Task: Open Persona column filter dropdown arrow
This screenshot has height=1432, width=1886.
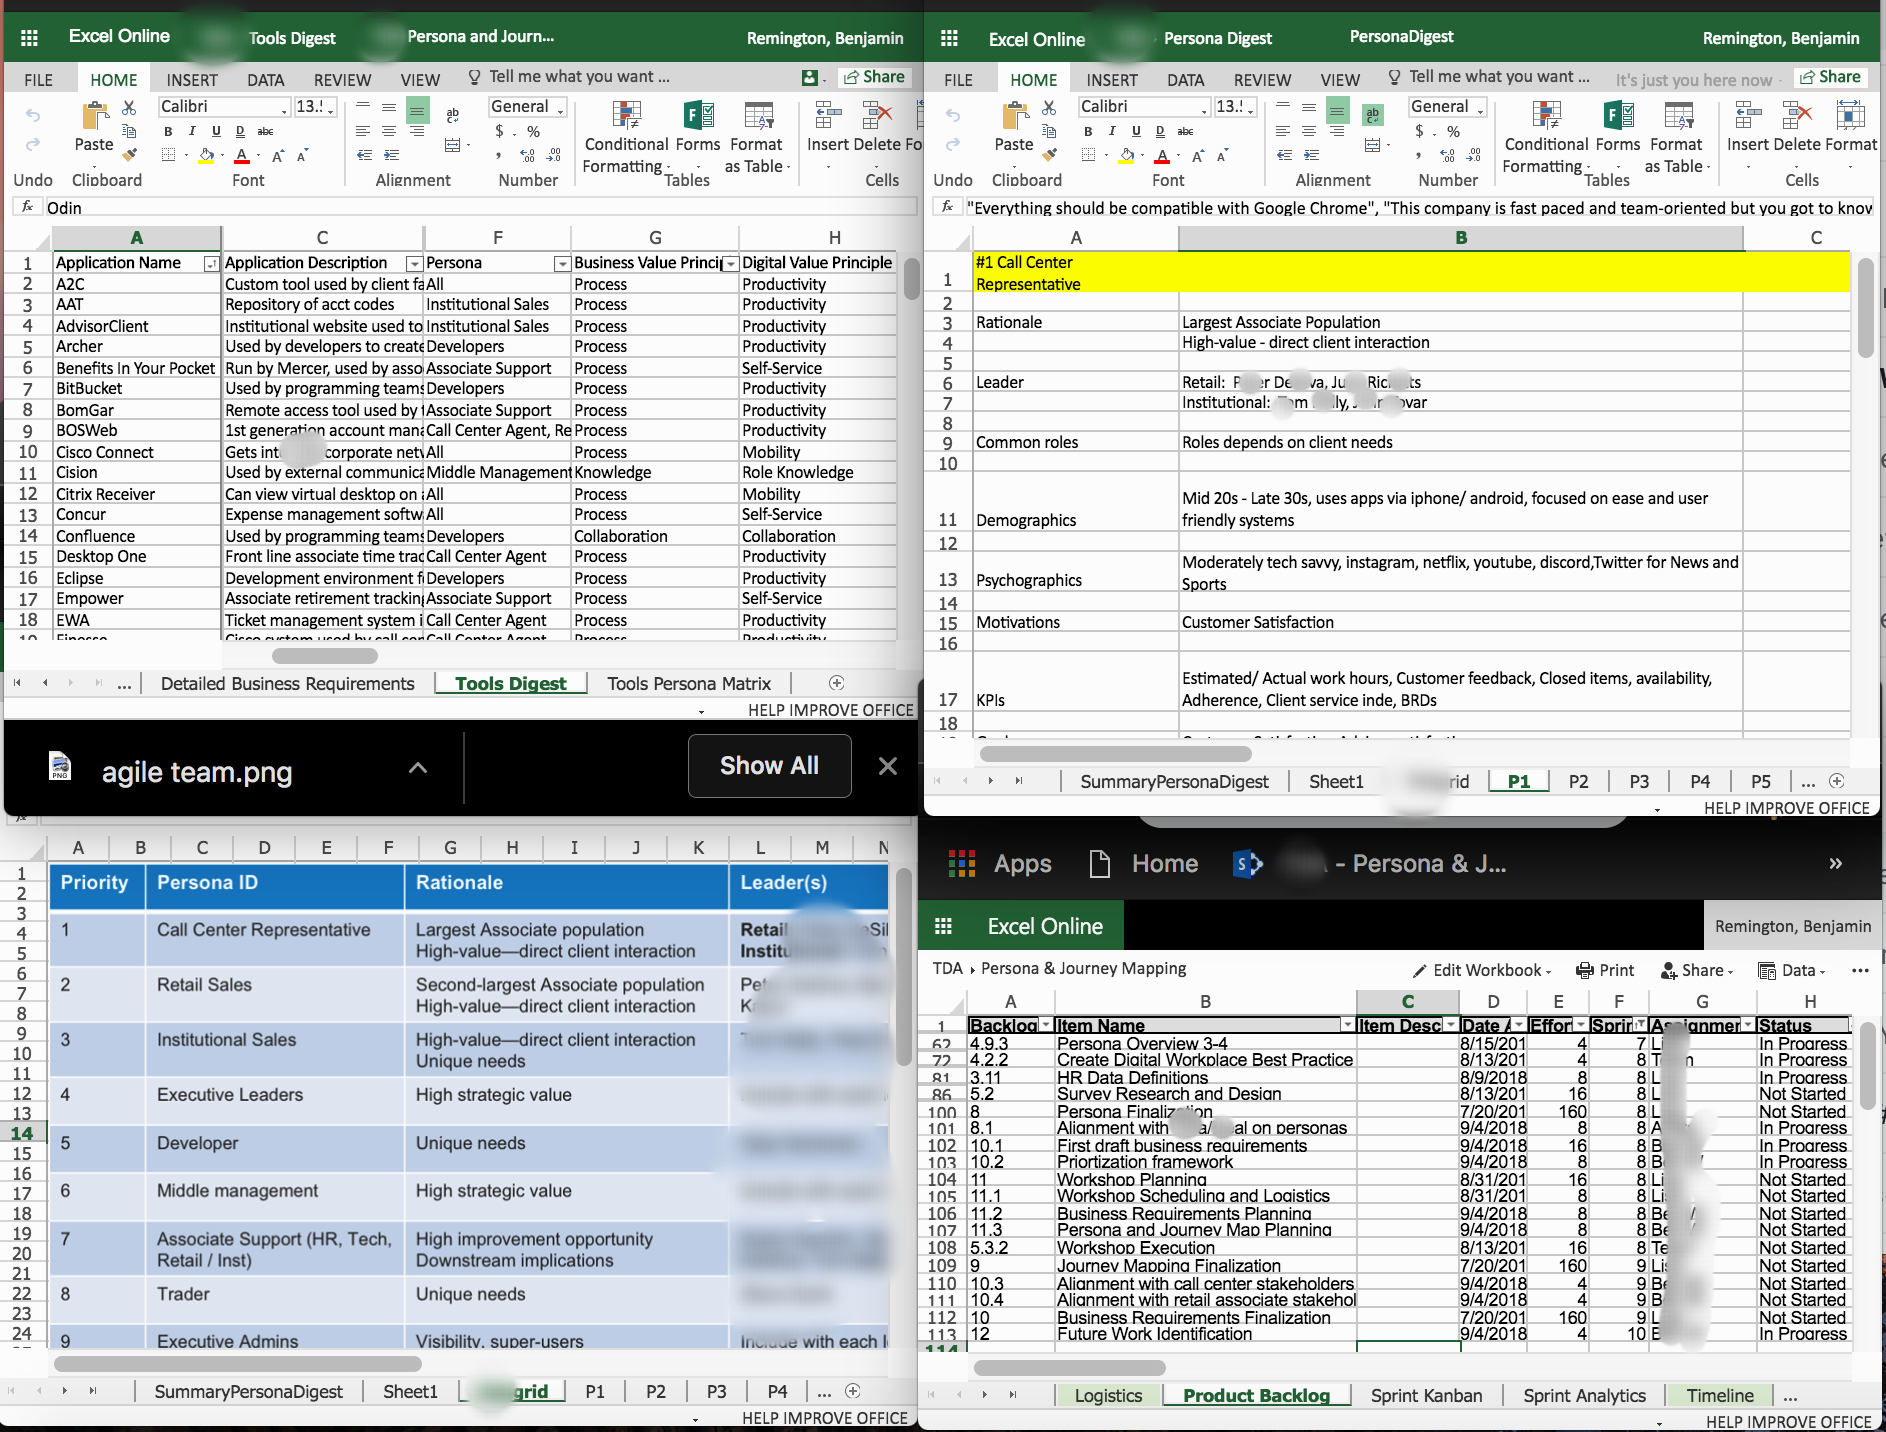Action: (562, 264)
